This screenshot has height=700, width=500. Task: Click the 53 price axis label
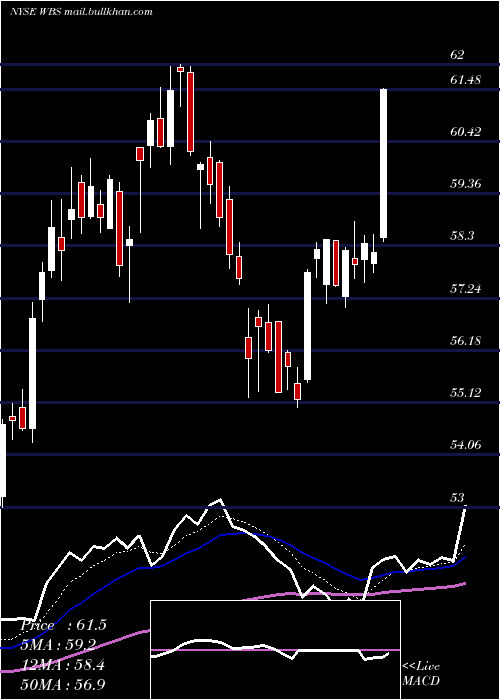(457, 497)
